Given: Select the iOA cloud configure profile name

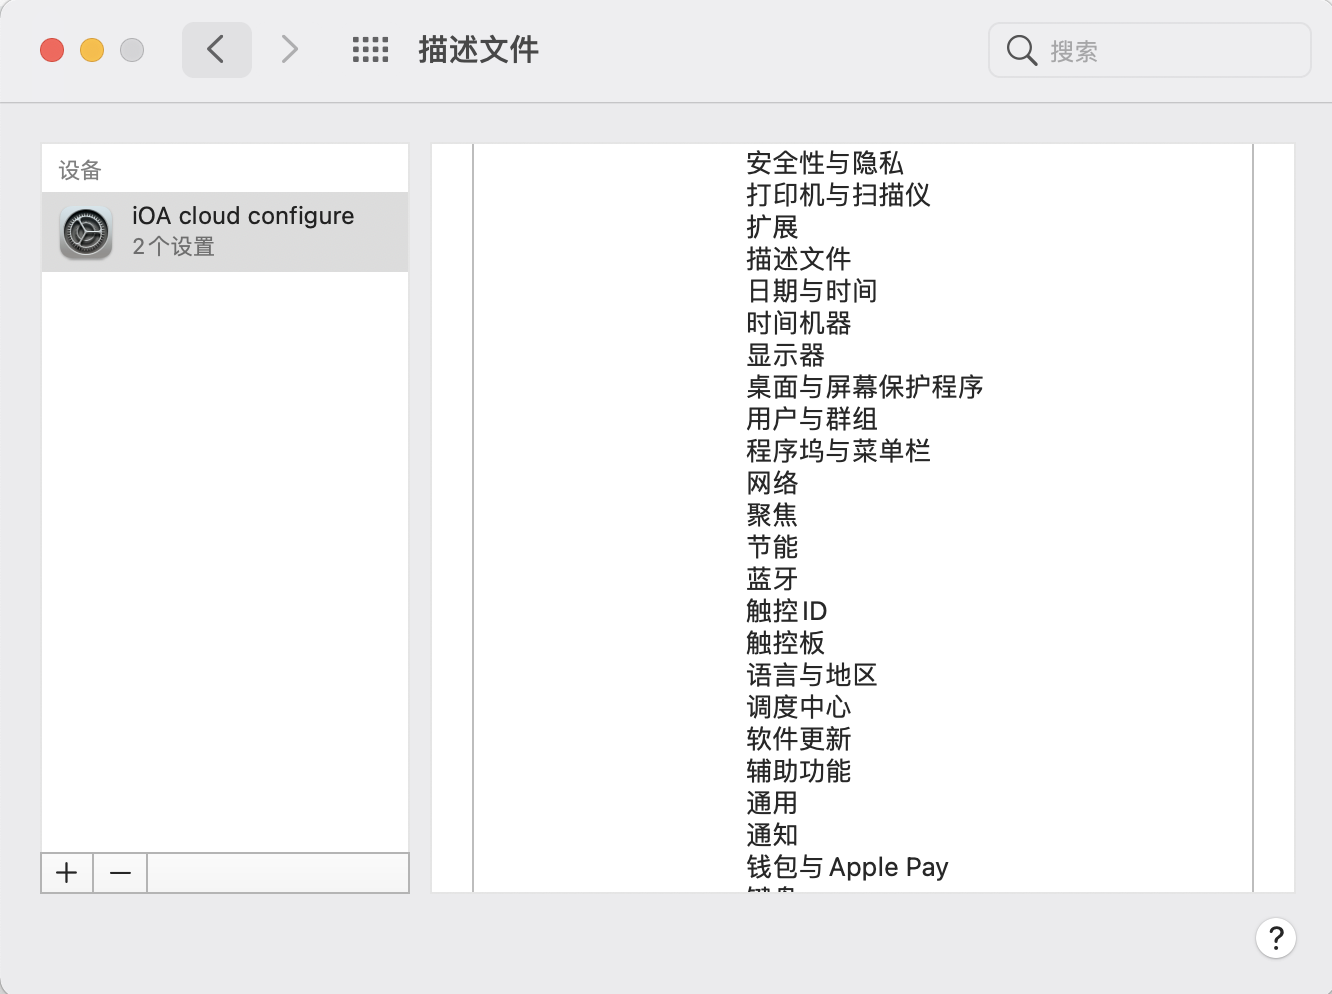Looking at the screenshot, I should 243,216.
